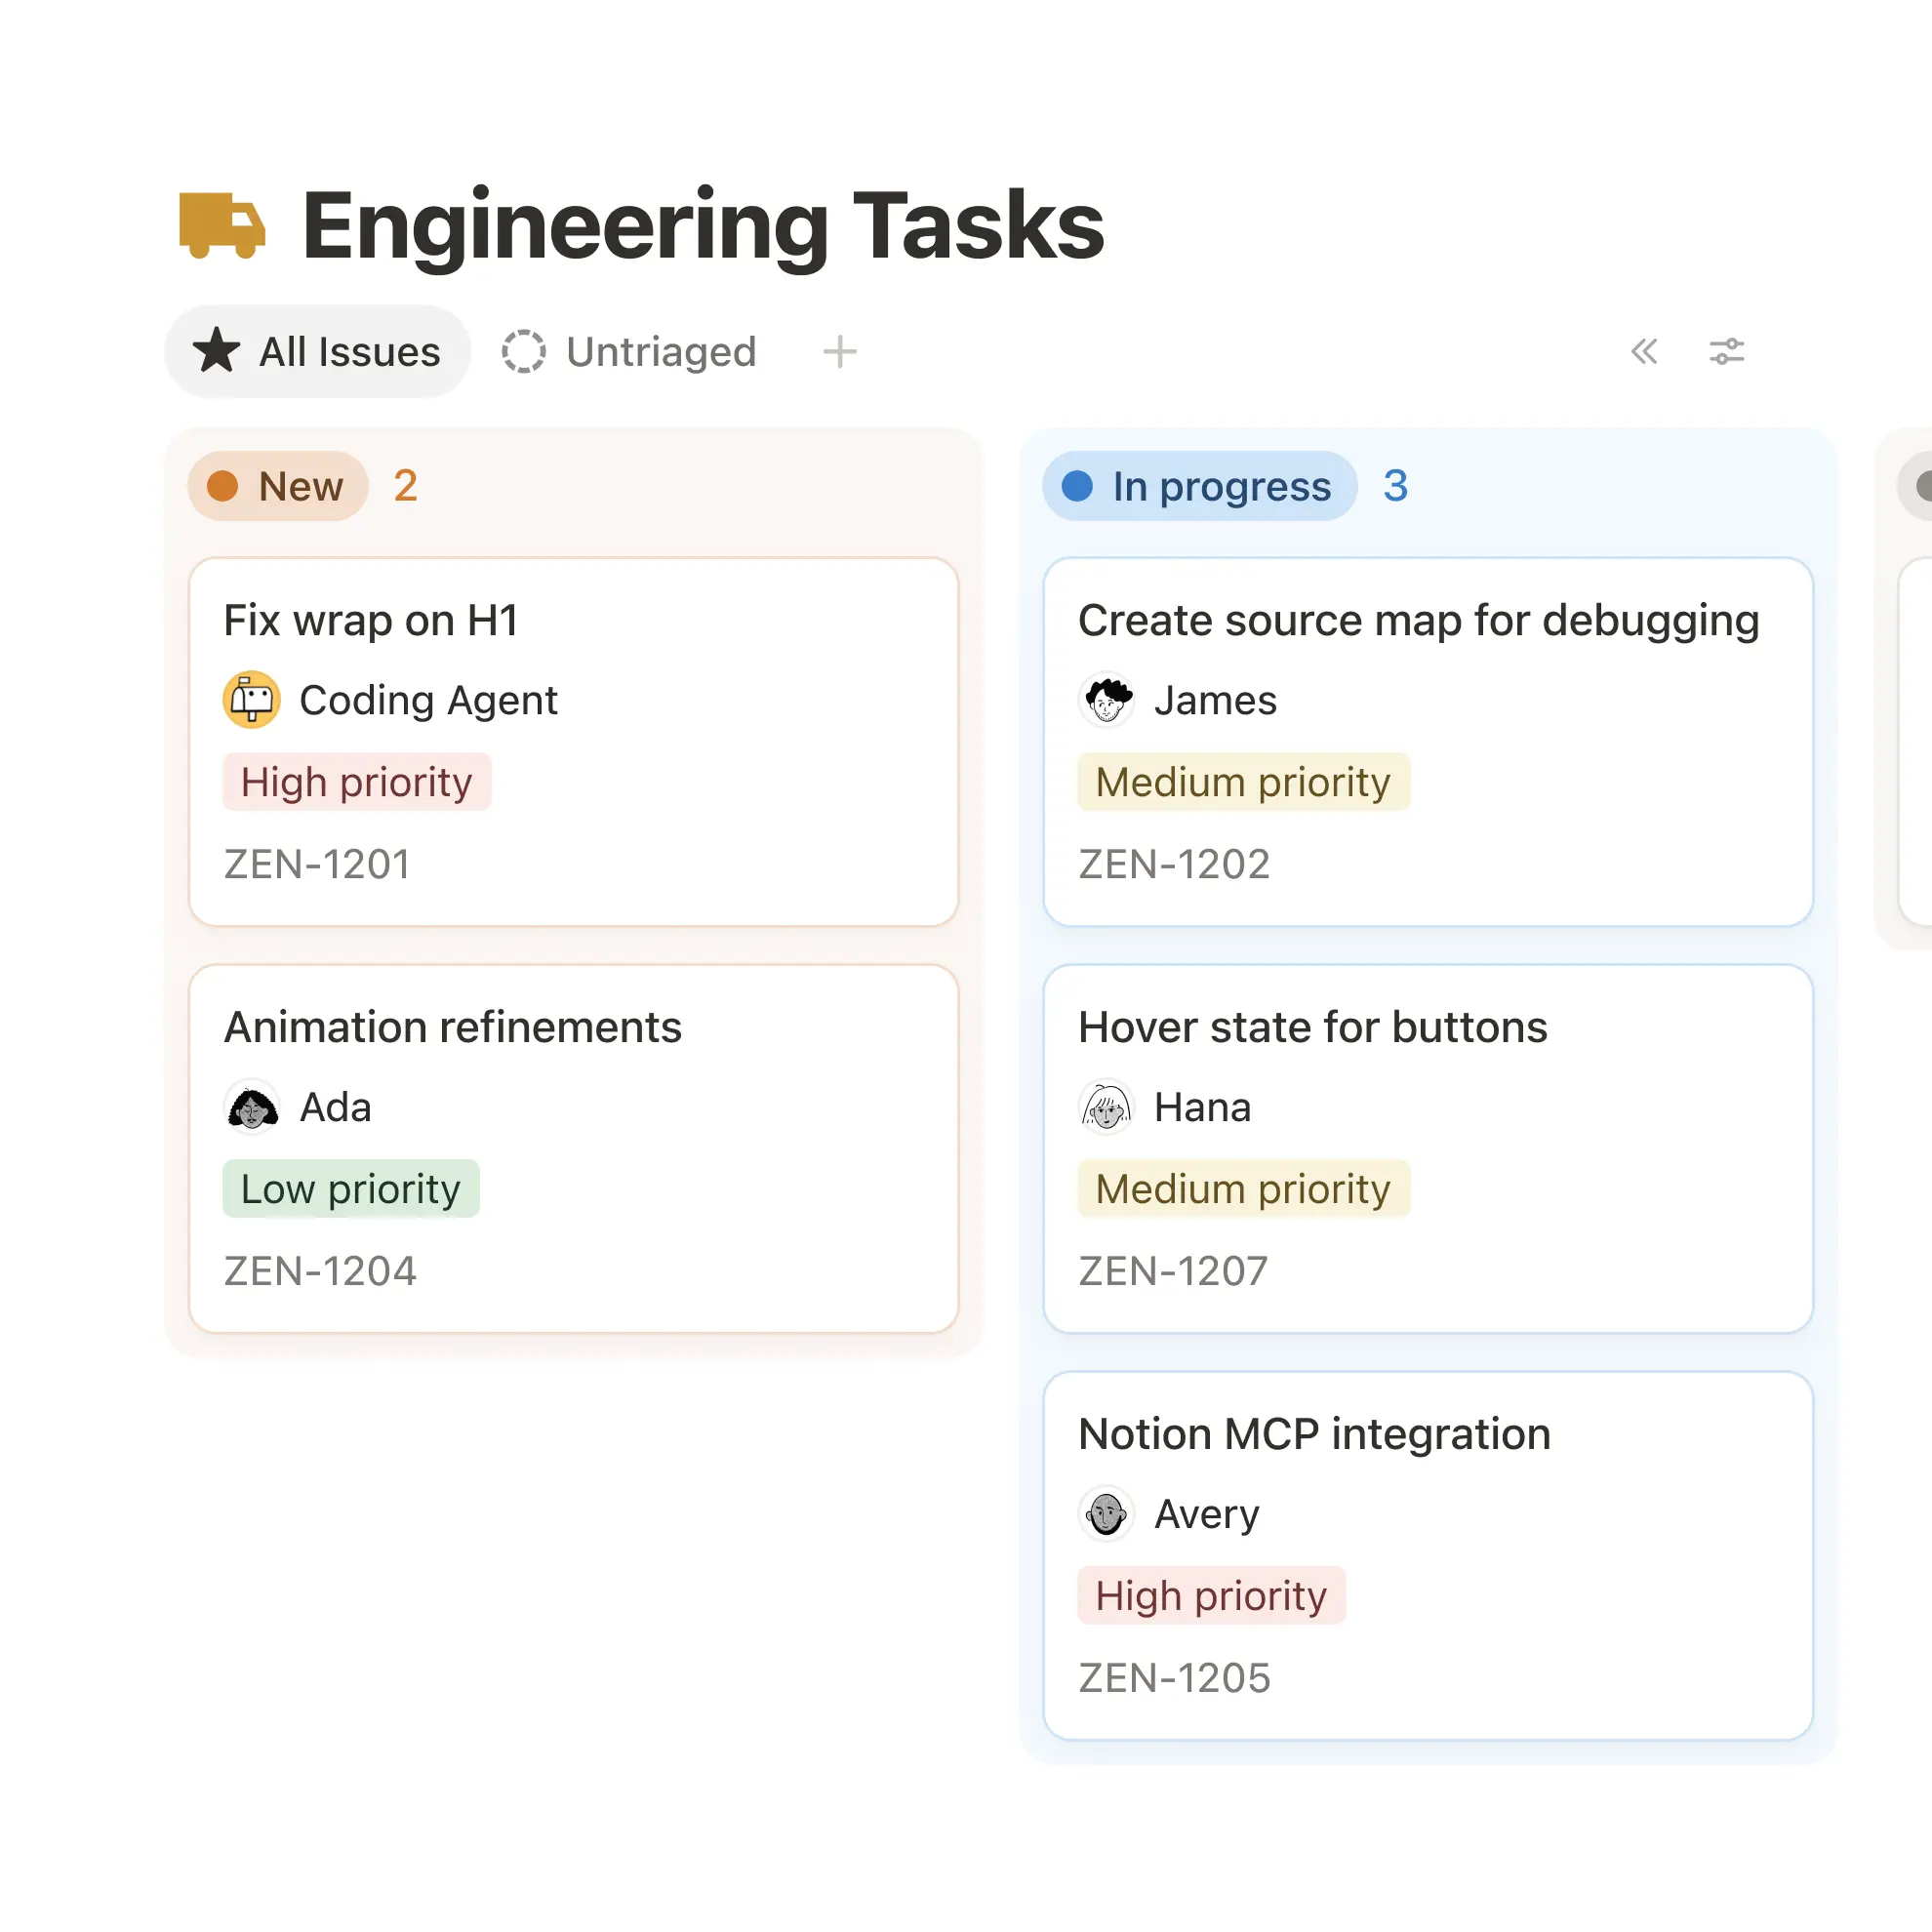This screenshot has width=1932, height=1932.
Task: Click High priority tag on ZEN-1201
Action: (x=357, y=782)
